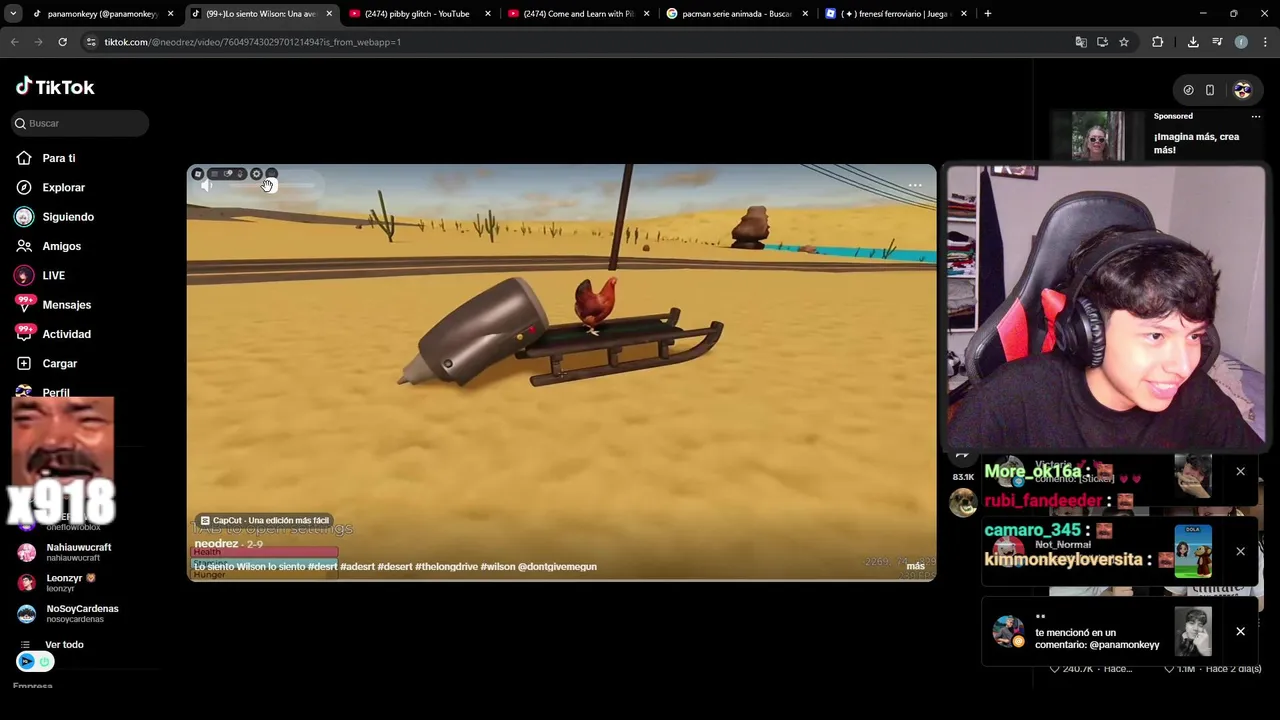
Task: Dismiss the Victaria comment notification
Action: [1240, 471]
